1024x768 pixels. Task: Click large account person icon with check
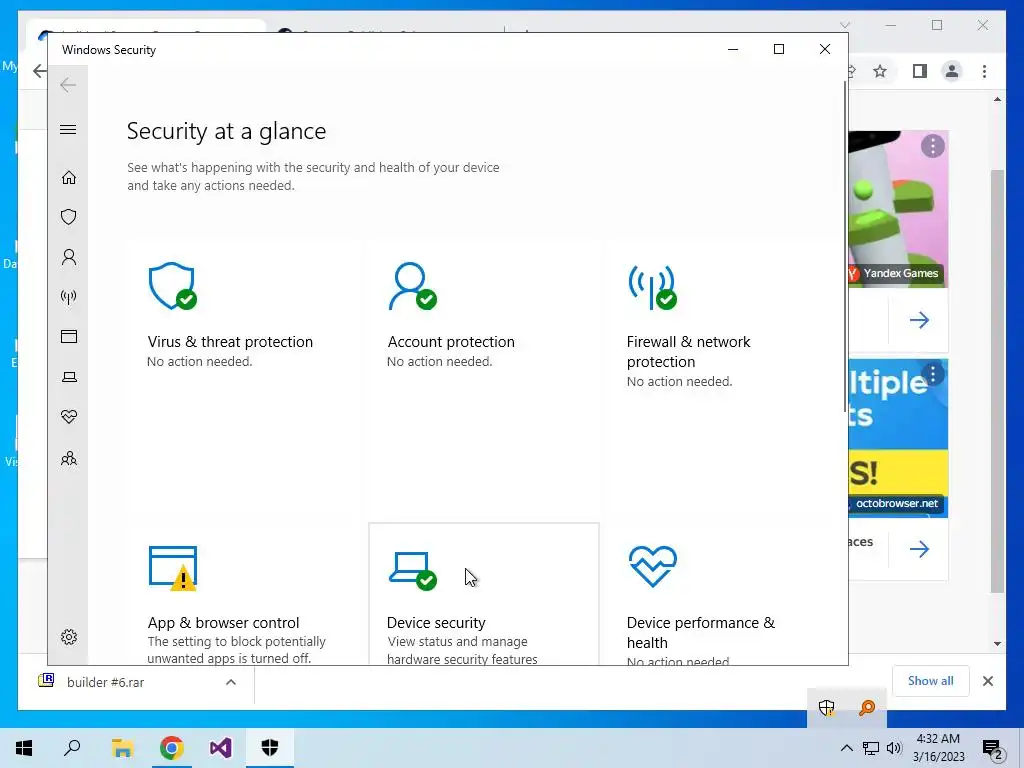412,286
